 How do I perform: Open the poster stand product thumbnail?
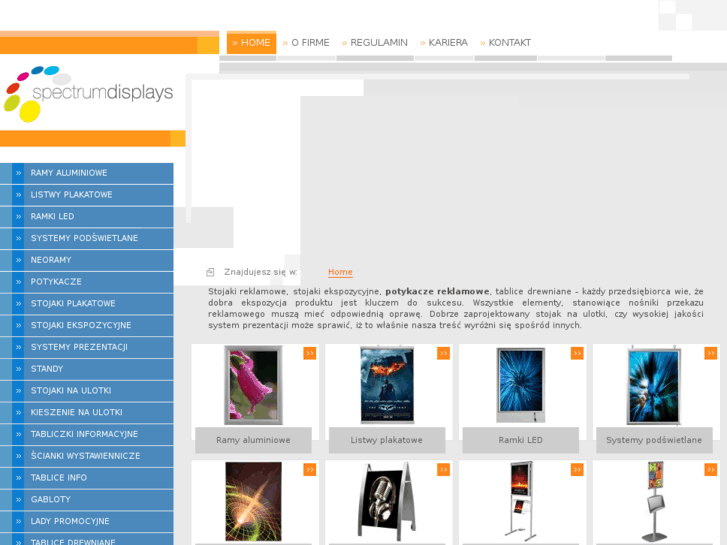point(520,501)
